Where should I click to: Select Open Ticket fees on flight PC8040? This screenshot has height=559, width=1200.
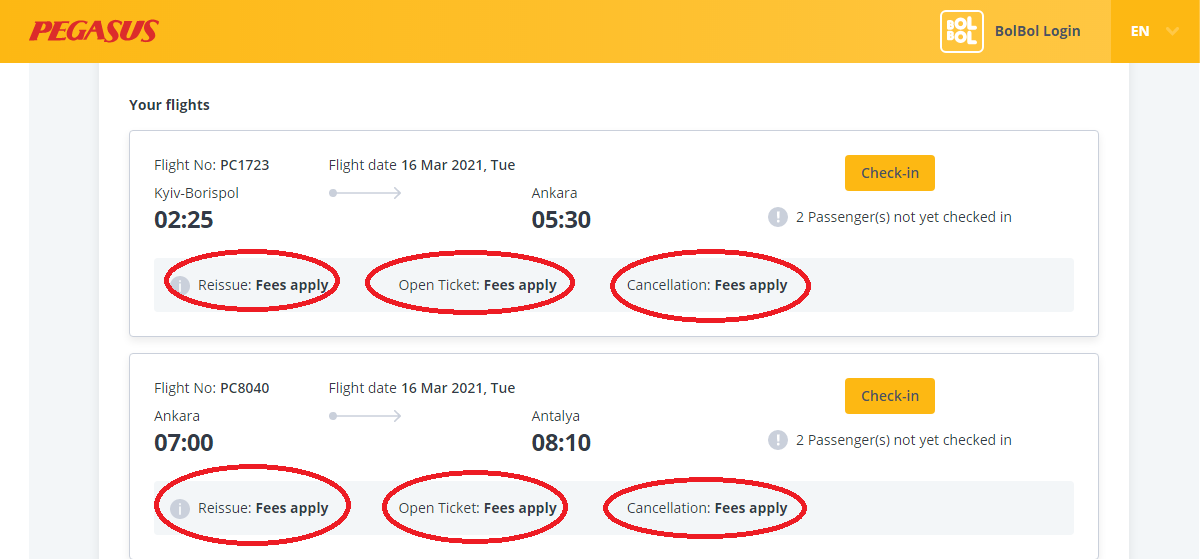pos(477,508)
